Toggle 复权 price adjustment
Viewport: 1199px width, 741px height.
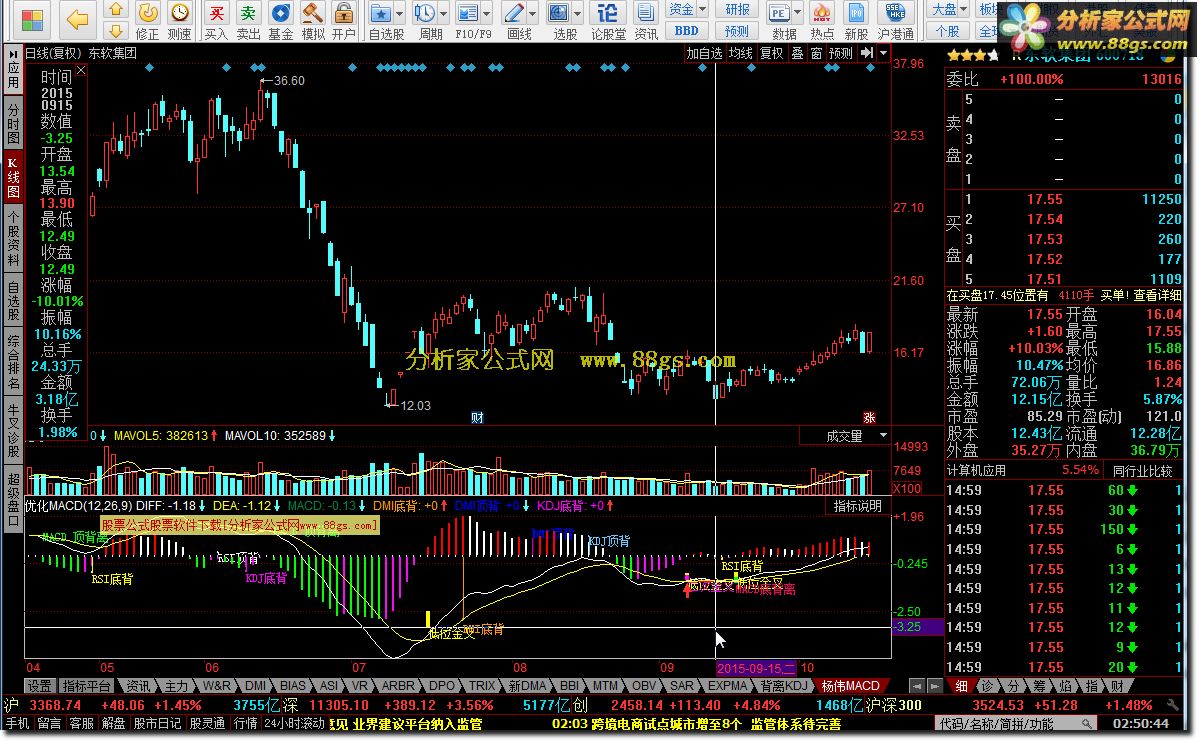point(772,54)
